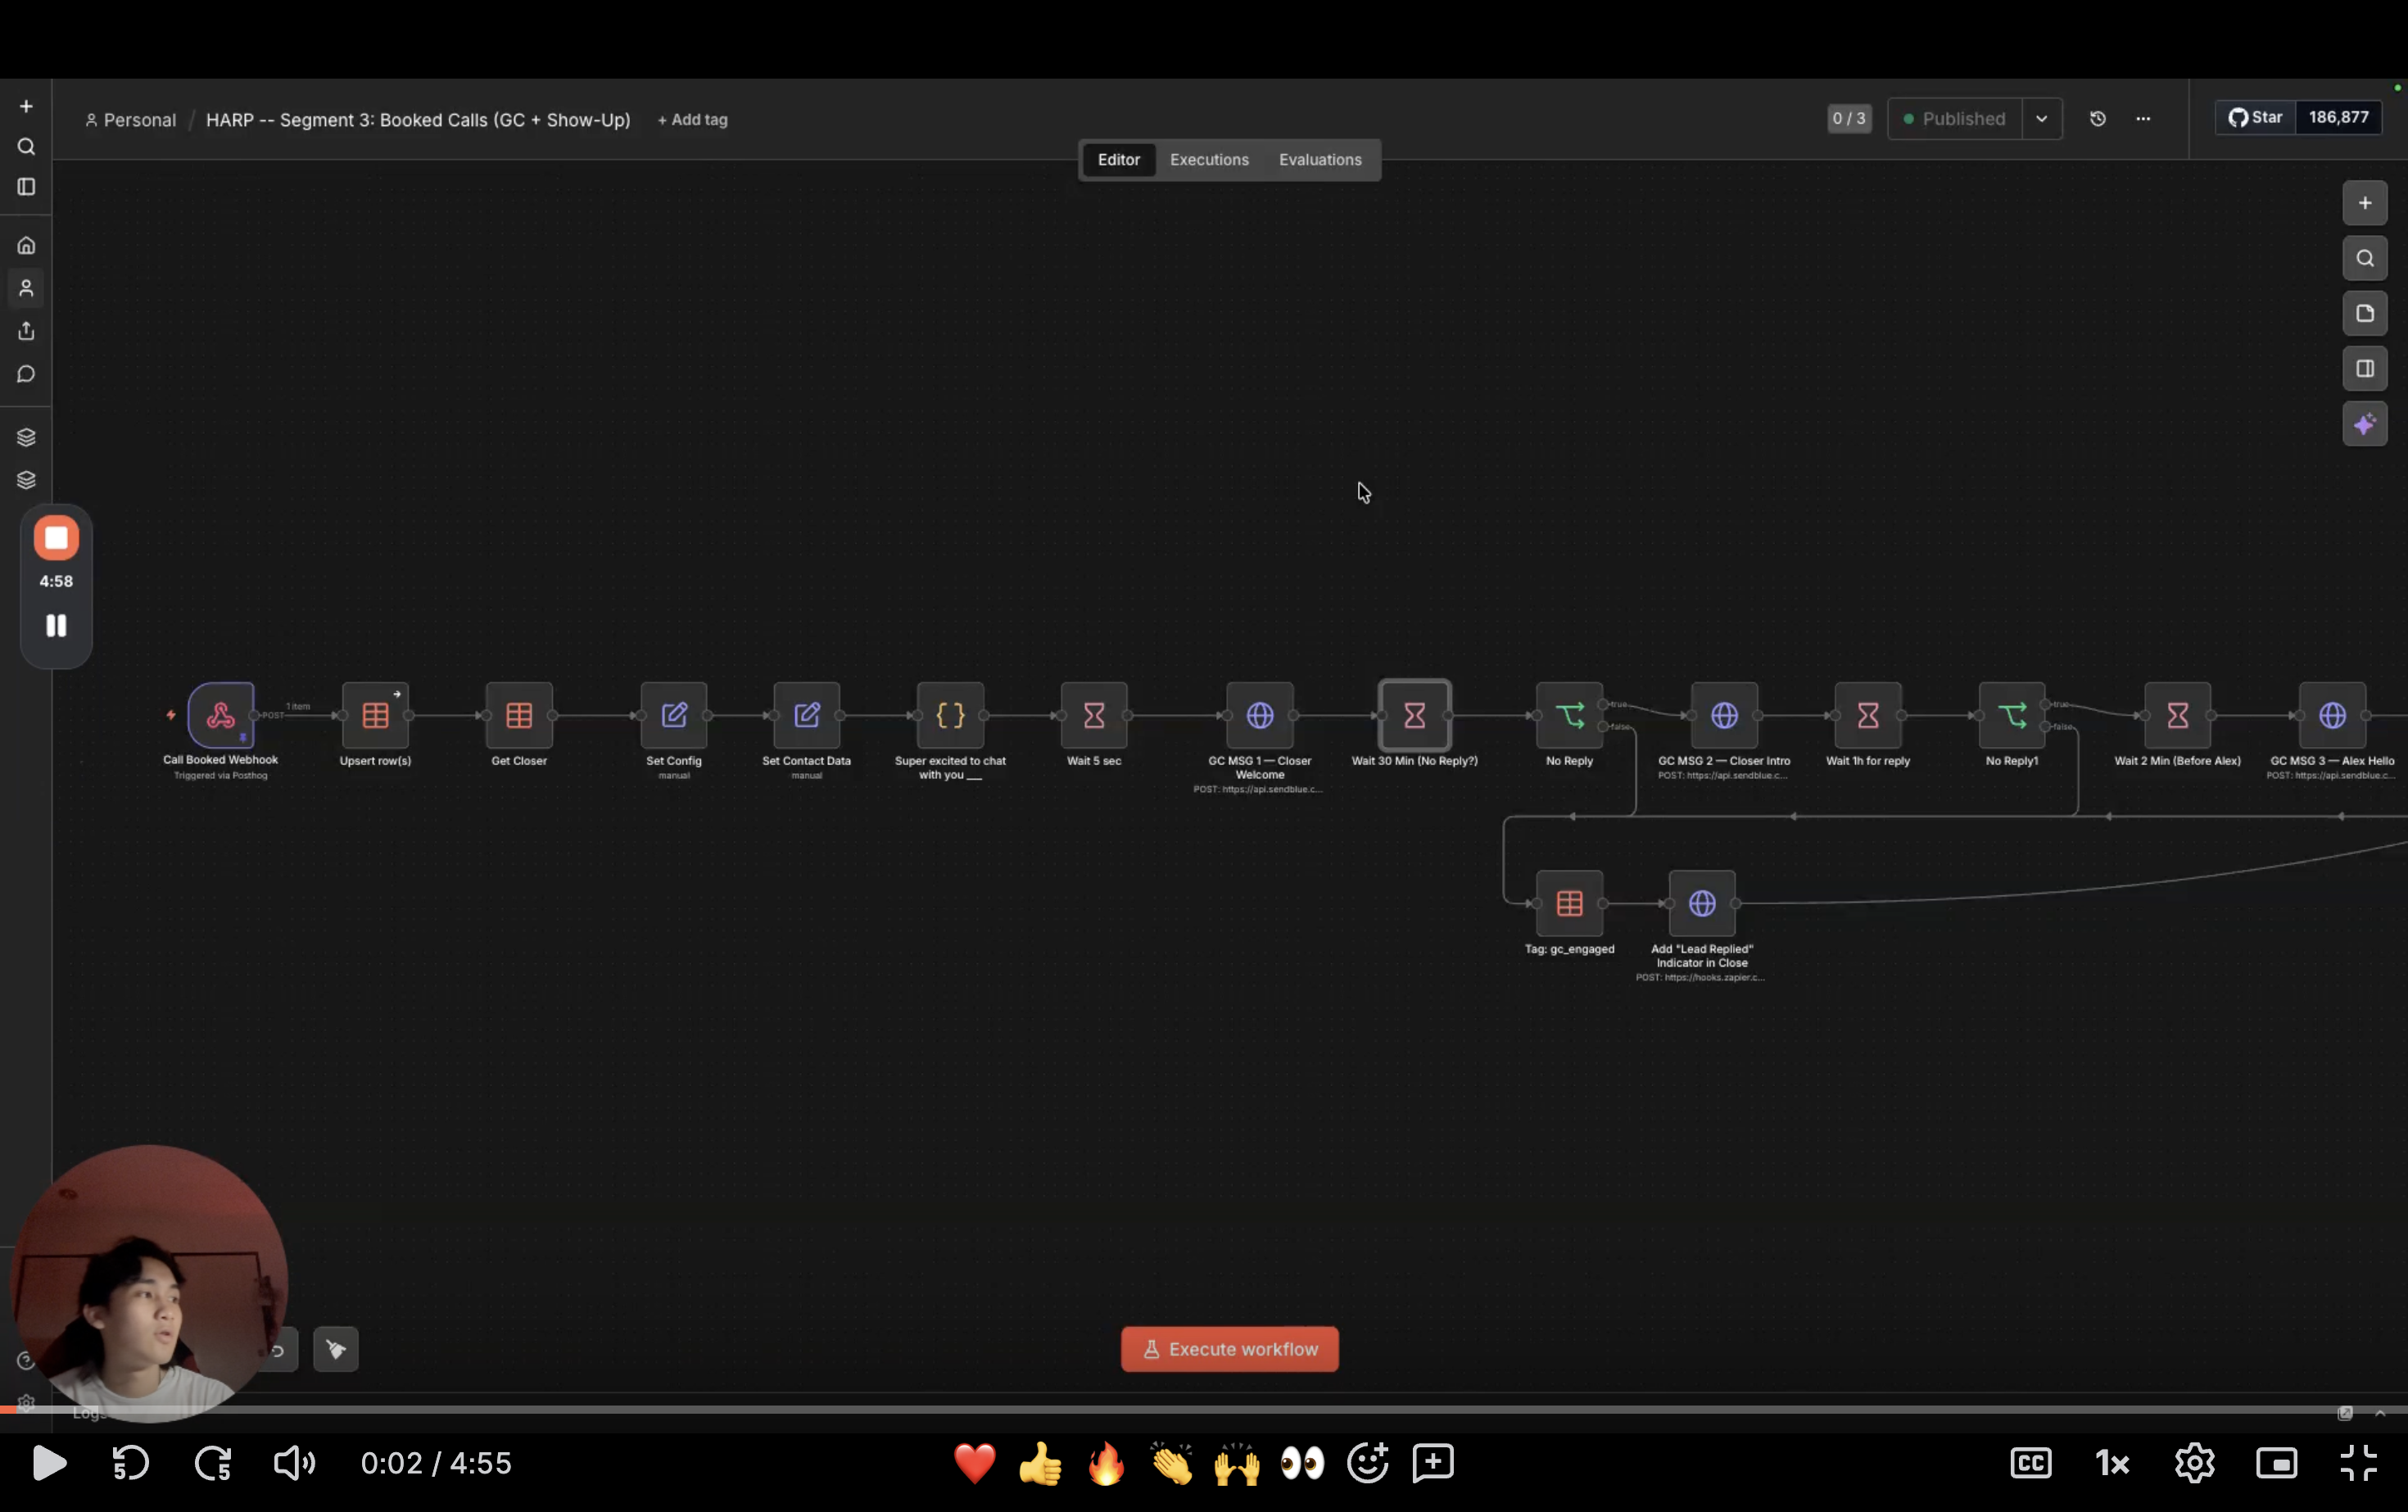This screenshot has height=1512, width=2408.
Task: Add a sticky note to canvas
Action: point(2365,313)
